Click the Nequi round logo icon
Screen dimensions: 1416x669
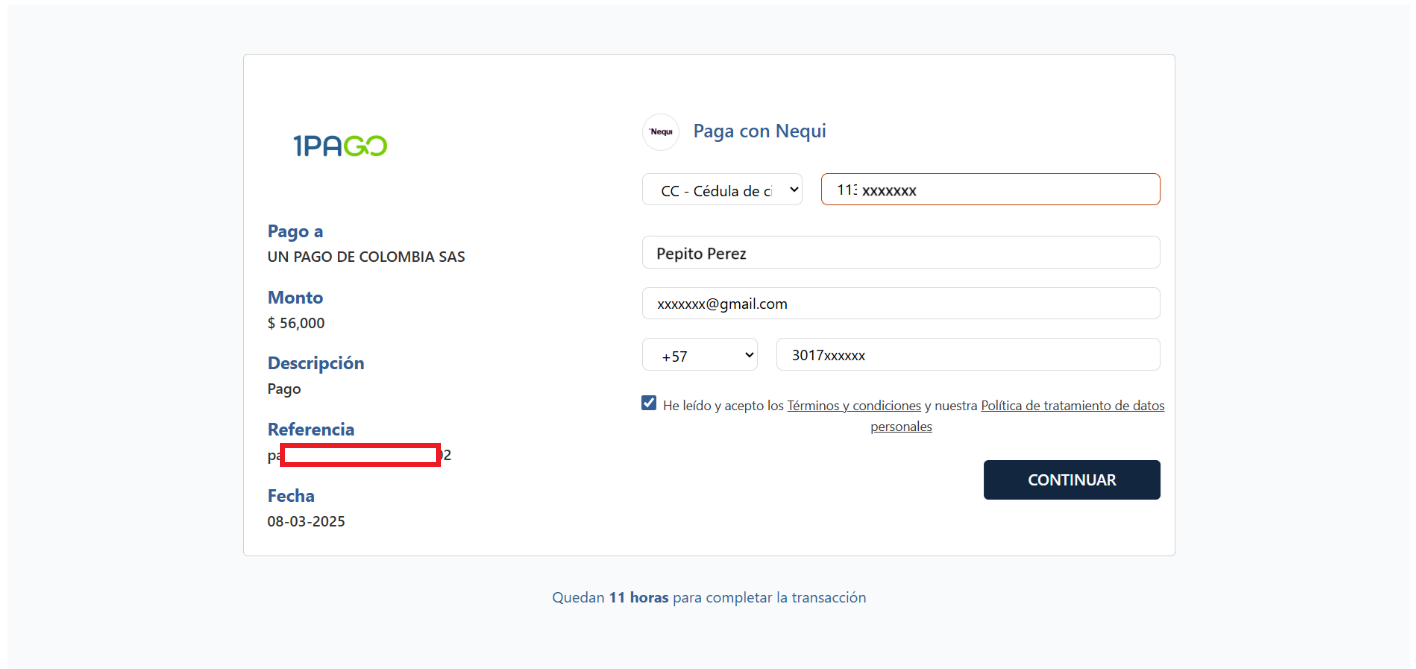tap(660, 132)
